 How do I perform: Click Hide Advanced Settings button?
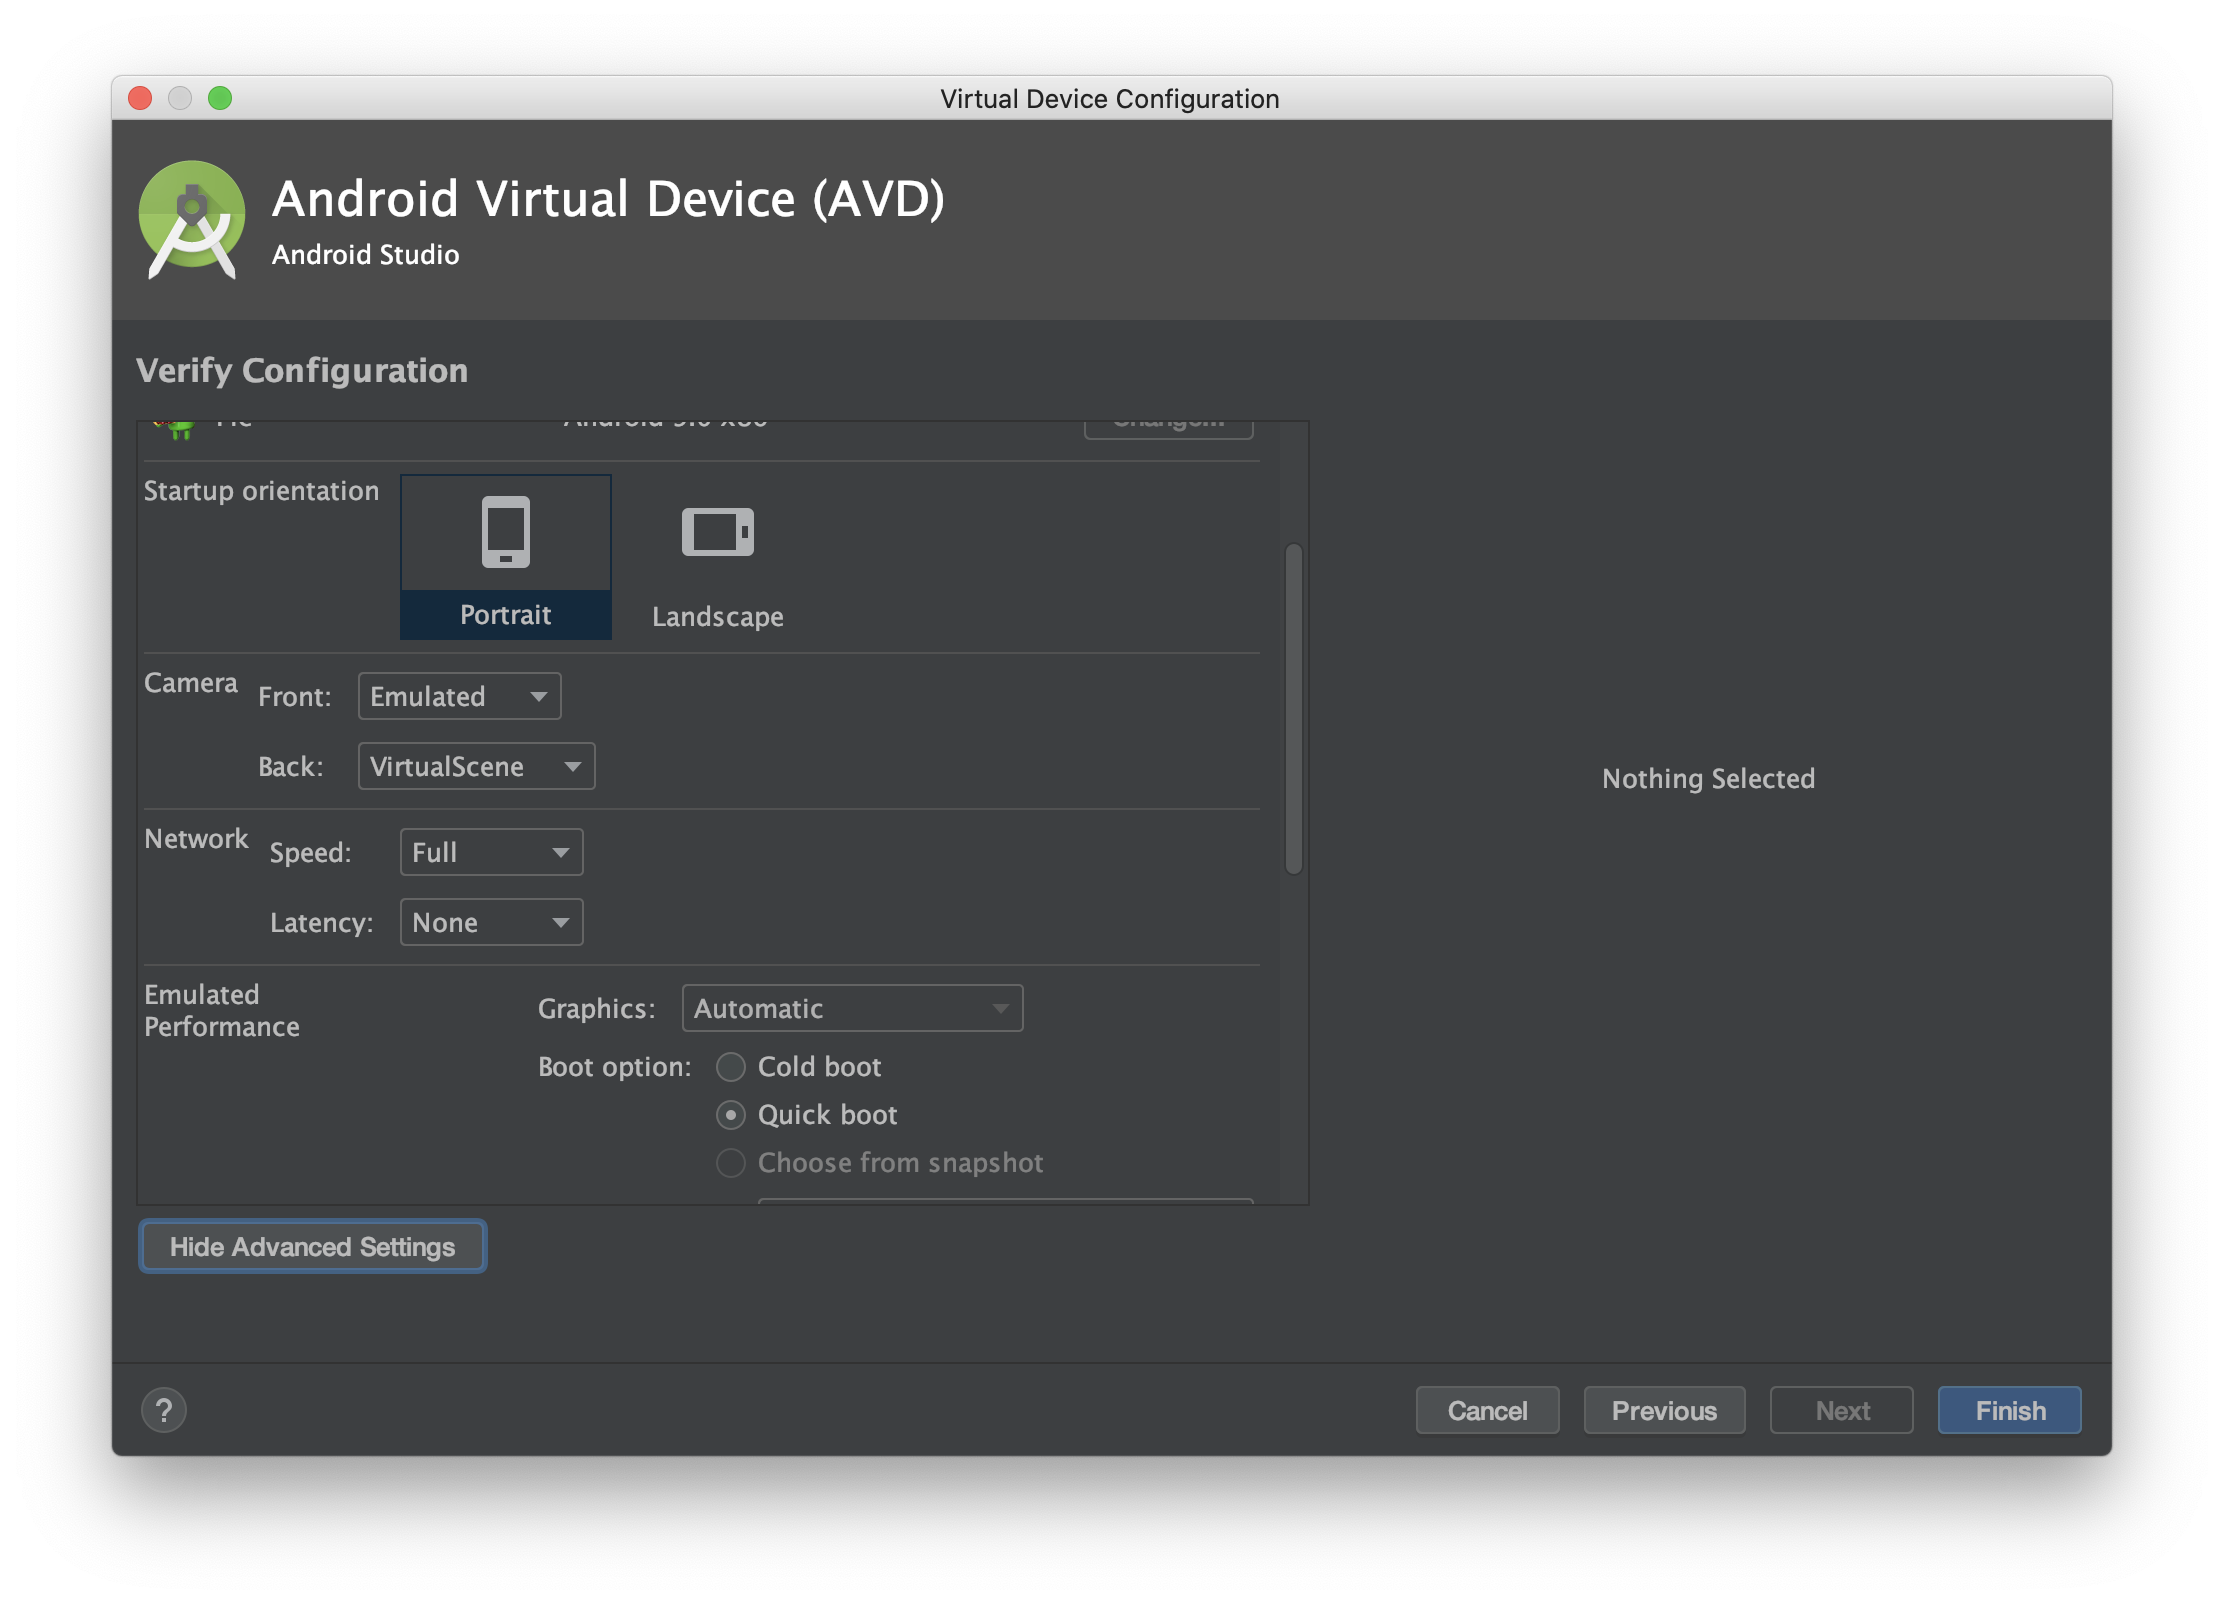point(312,1246)
